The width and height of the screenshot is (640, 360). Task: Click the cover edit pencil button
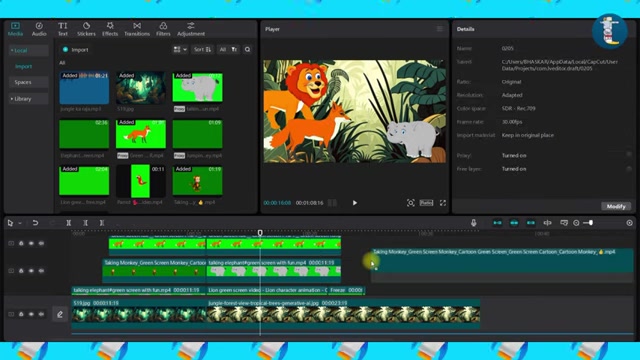pos(60,314)
